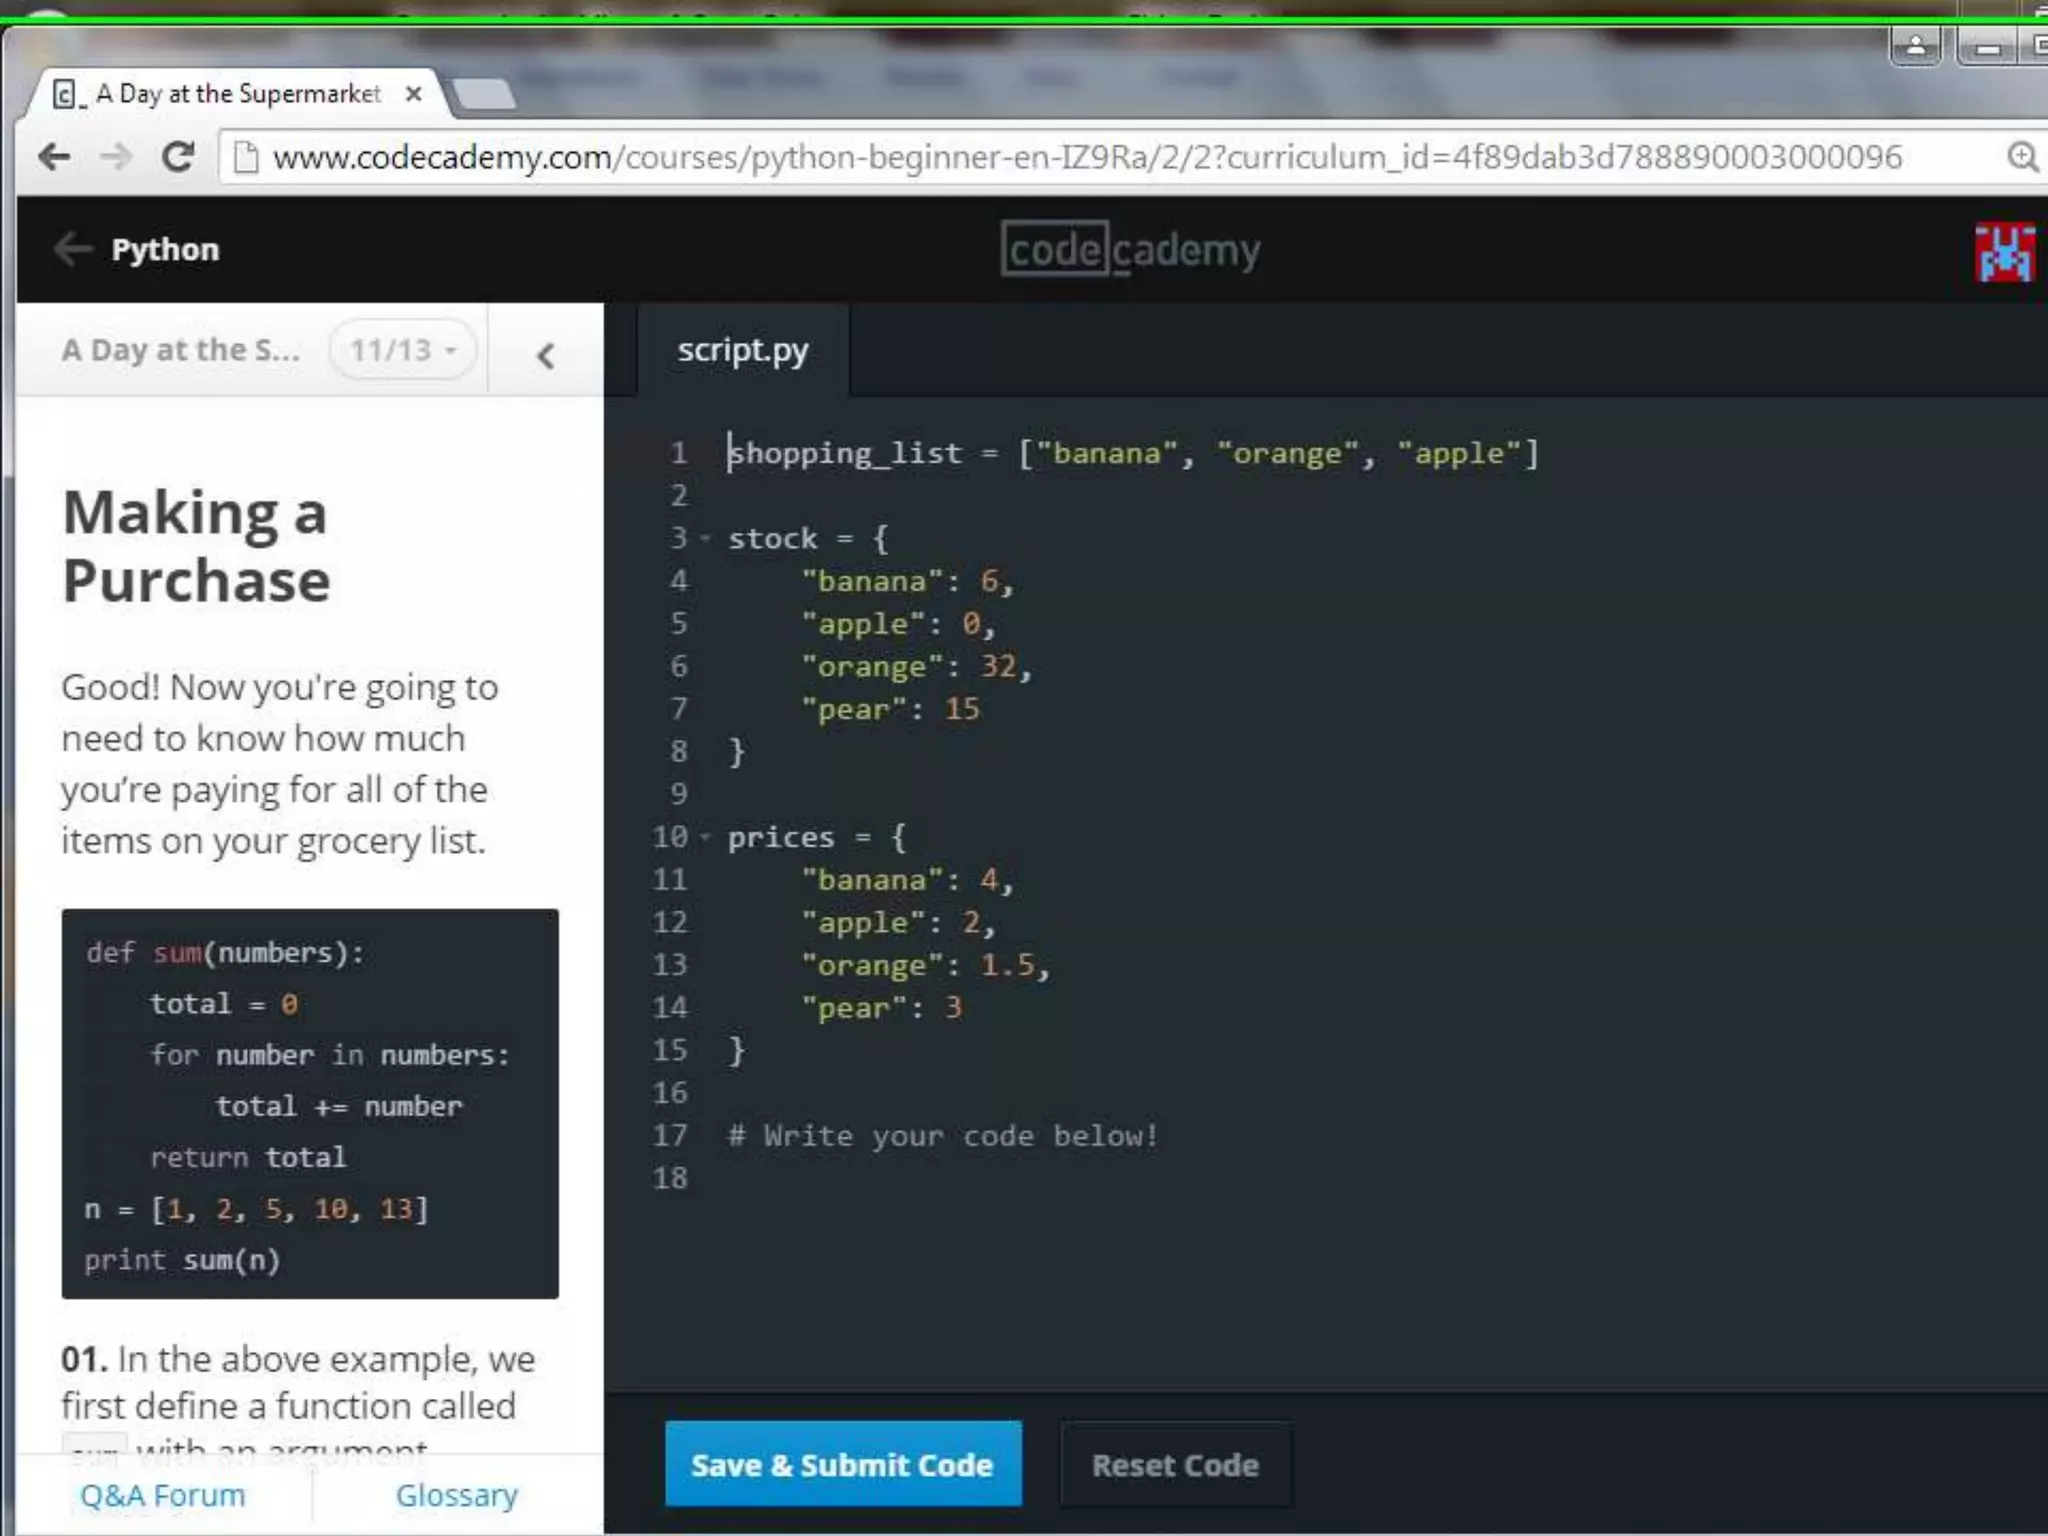
Task: Open the 11/13 lesson dropdown
Action: (402, 350)
